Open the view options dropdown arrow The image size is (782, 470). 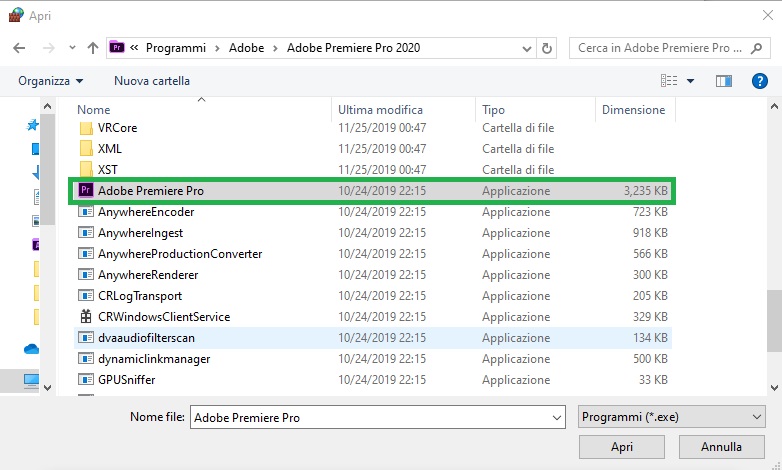[690, 81]
